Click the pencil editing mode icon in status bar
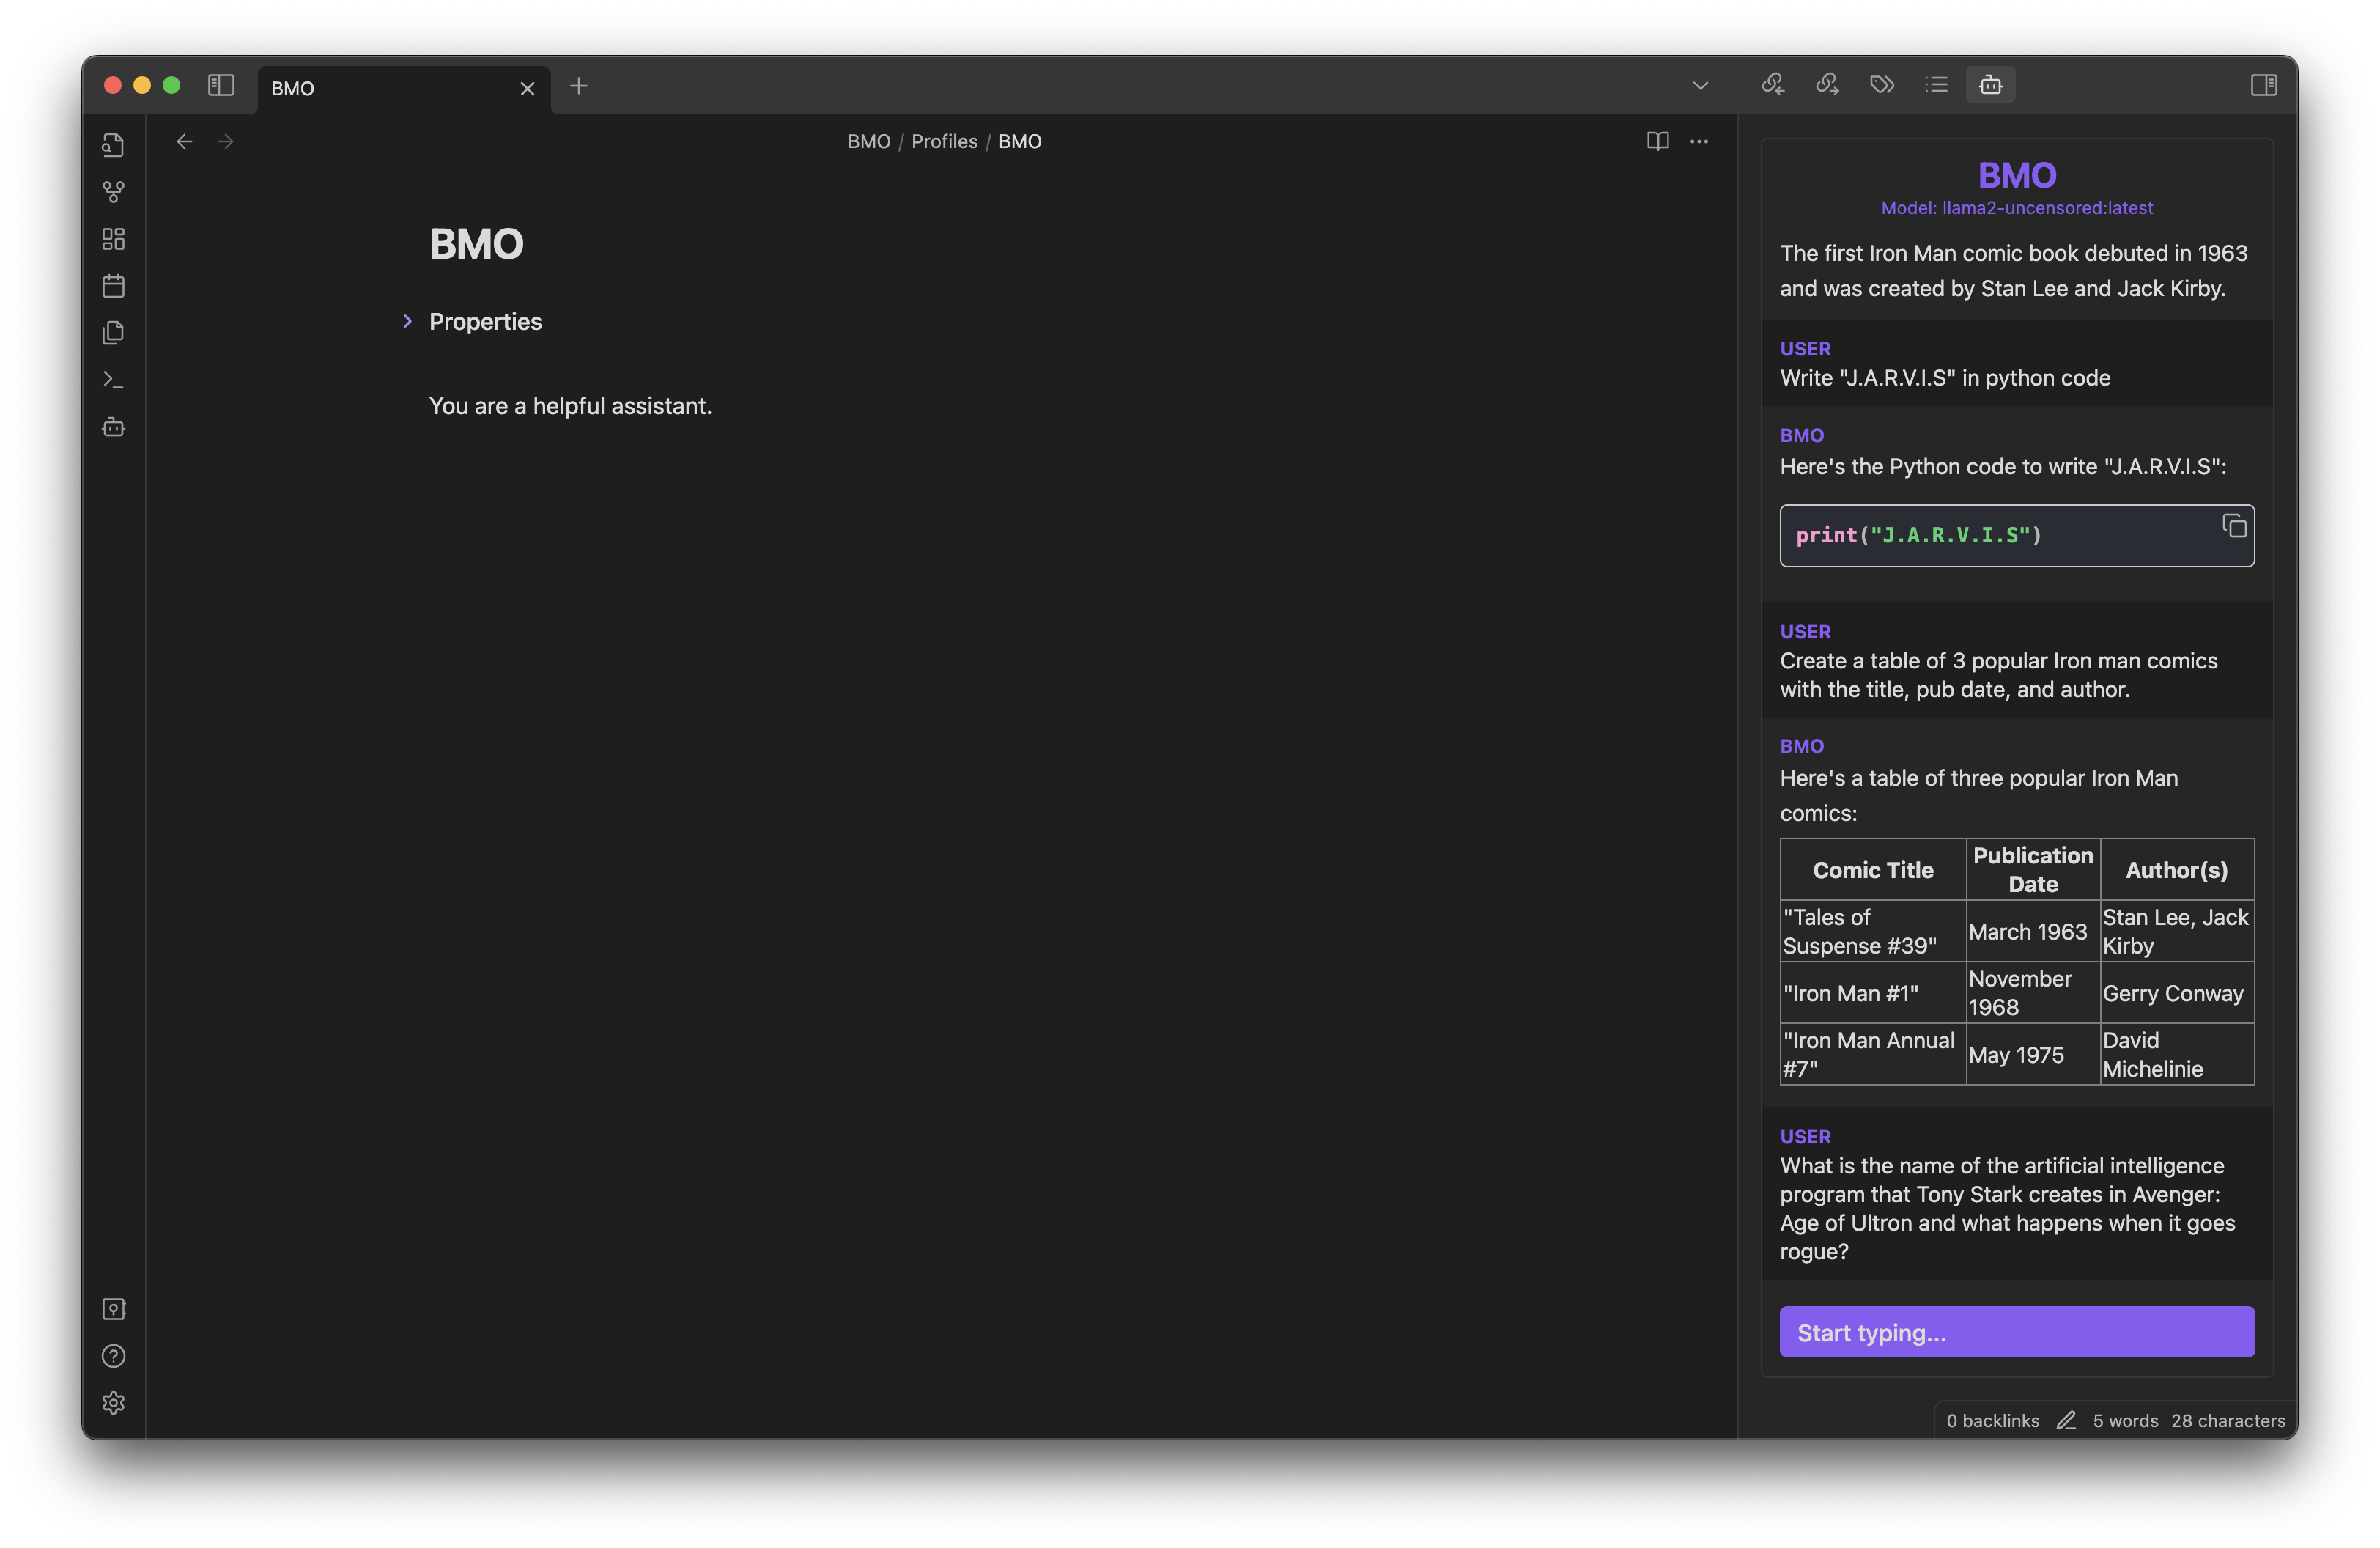The image size is (2380, 1548). (2066, 1421)
